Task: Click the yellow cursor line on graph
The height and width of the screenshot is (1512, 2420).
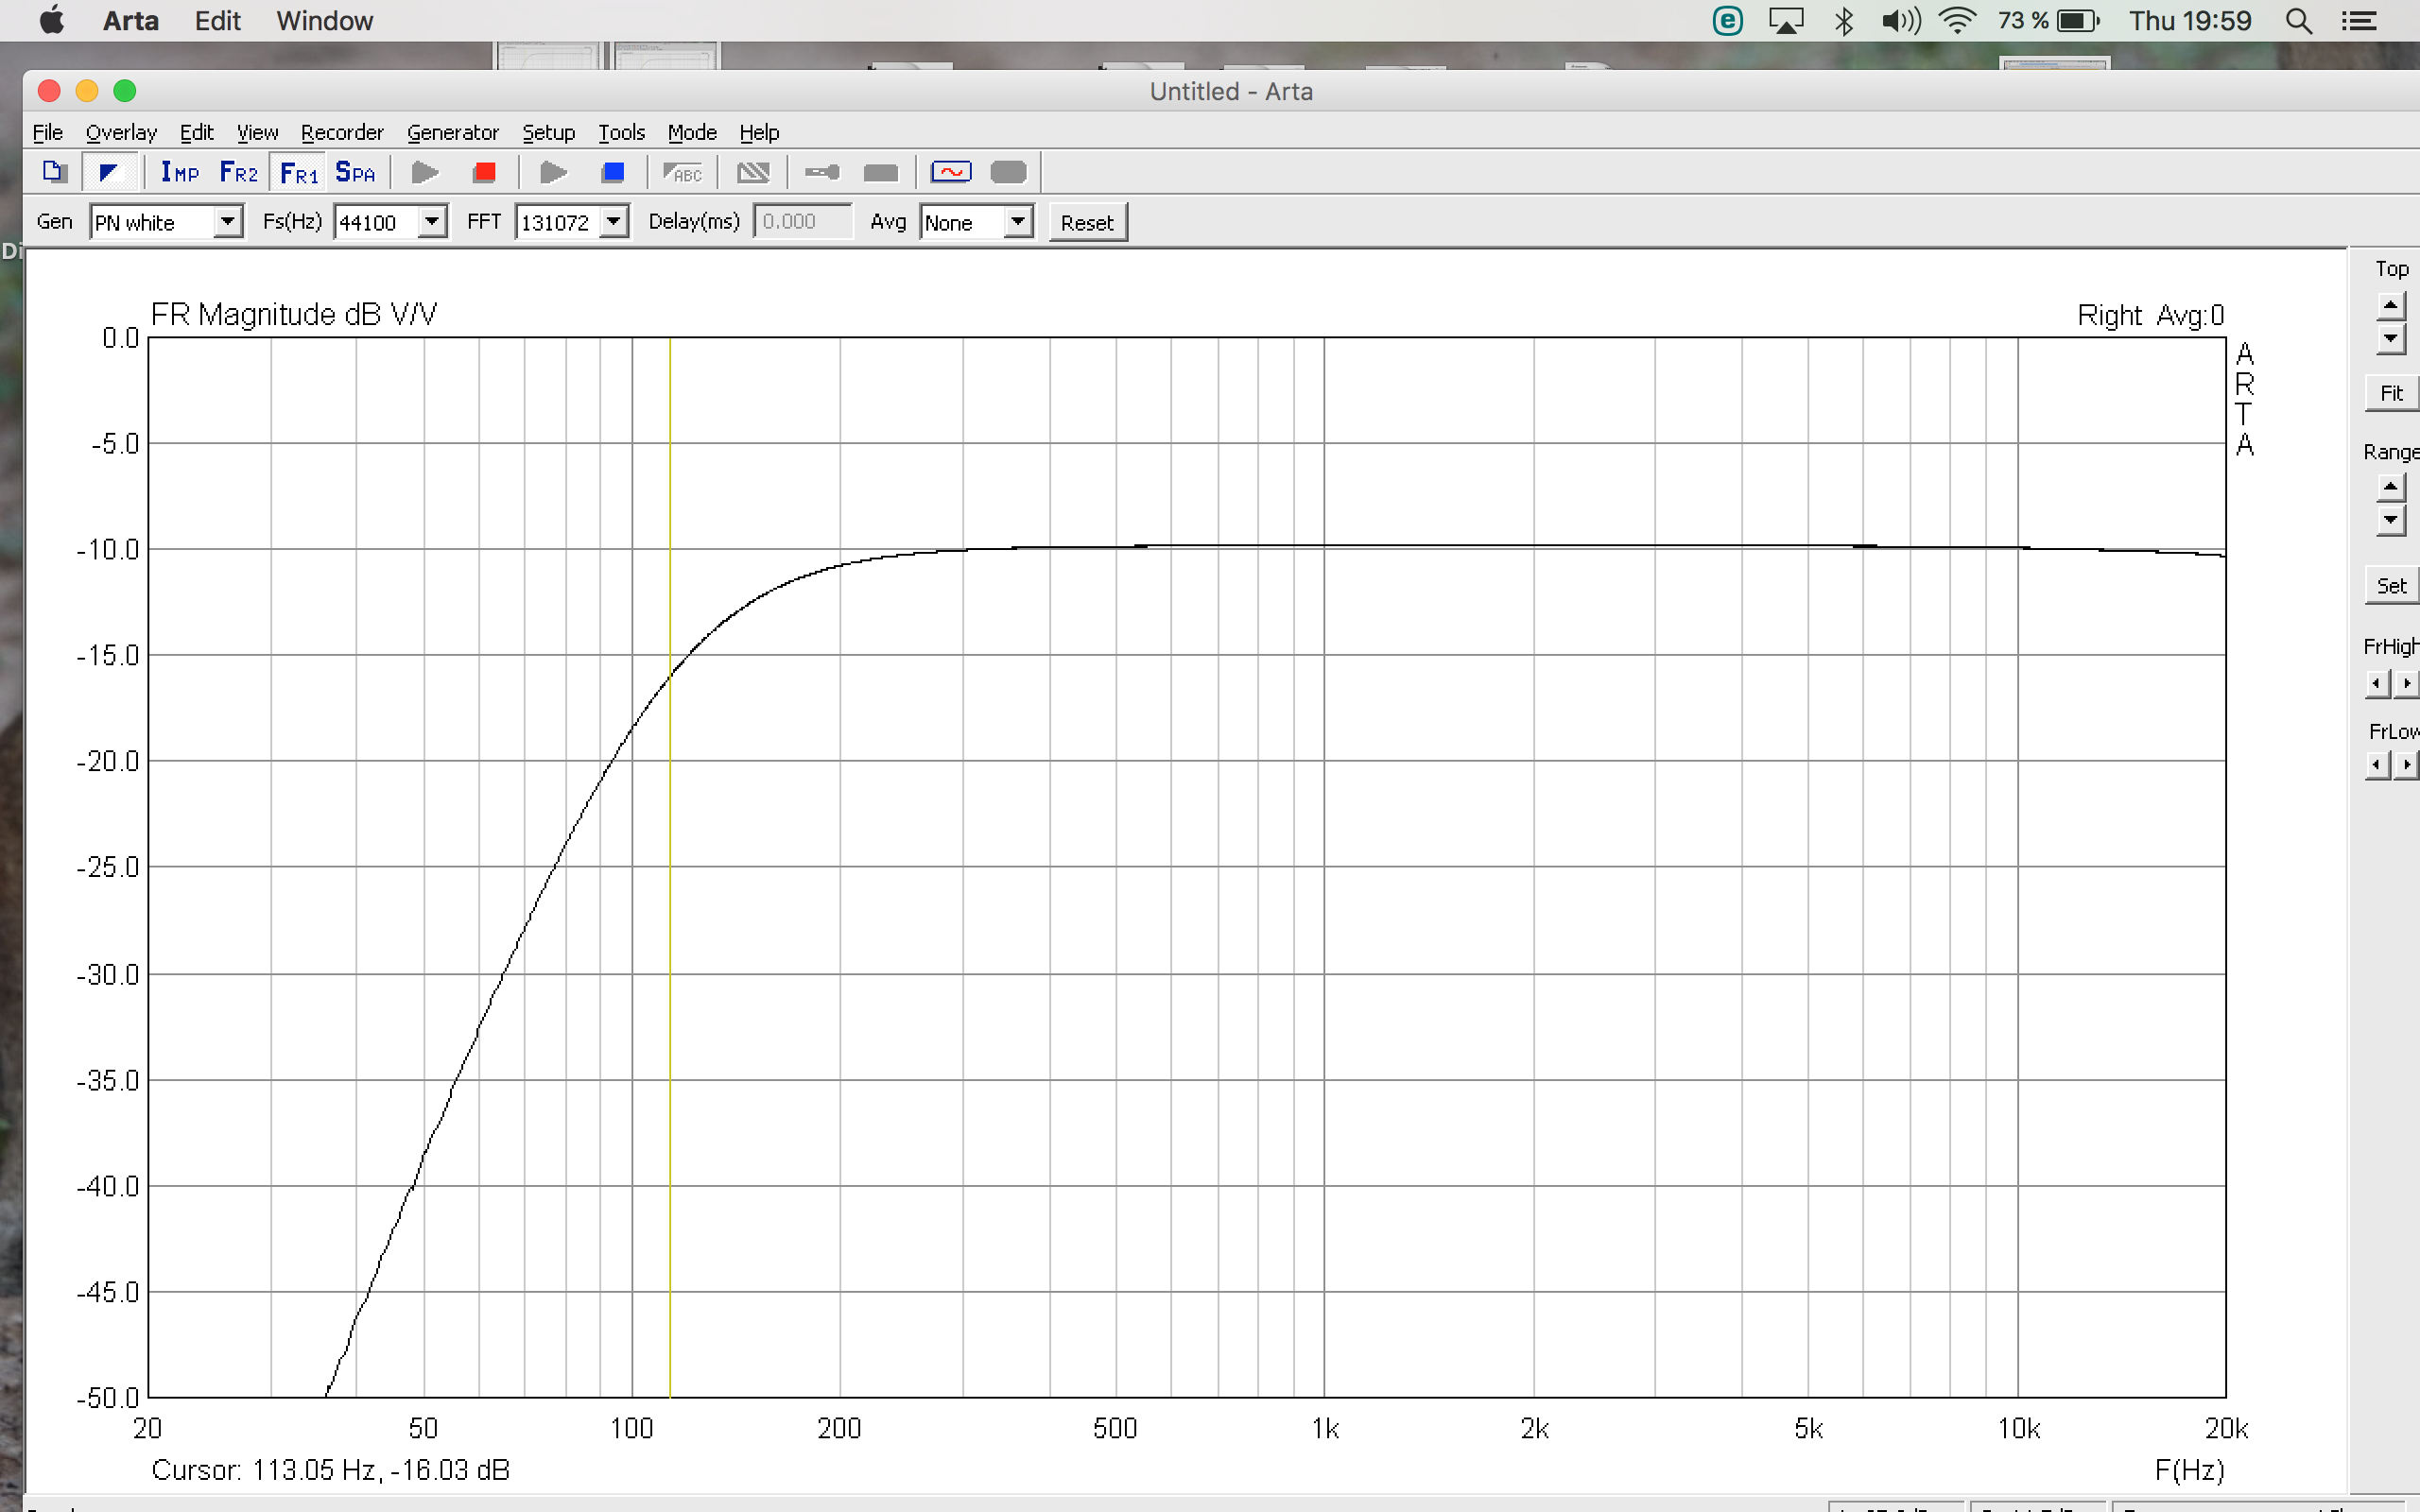Action: coord(670,867)
